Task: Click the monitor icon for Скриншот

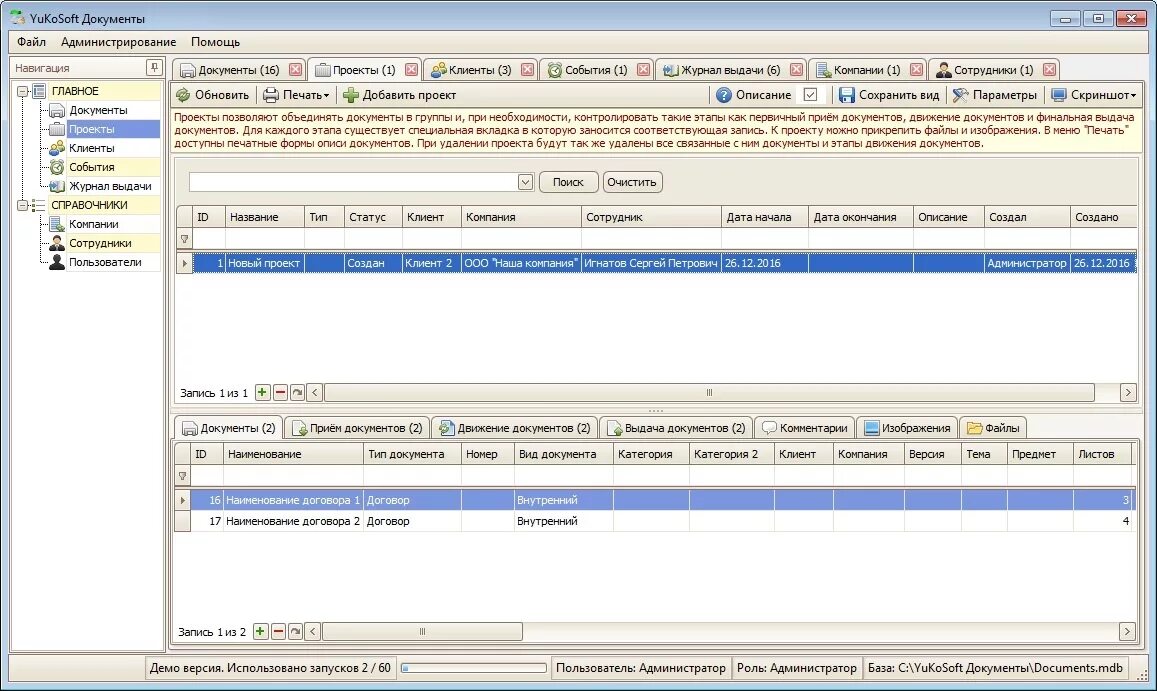Action: (1059, 94)
